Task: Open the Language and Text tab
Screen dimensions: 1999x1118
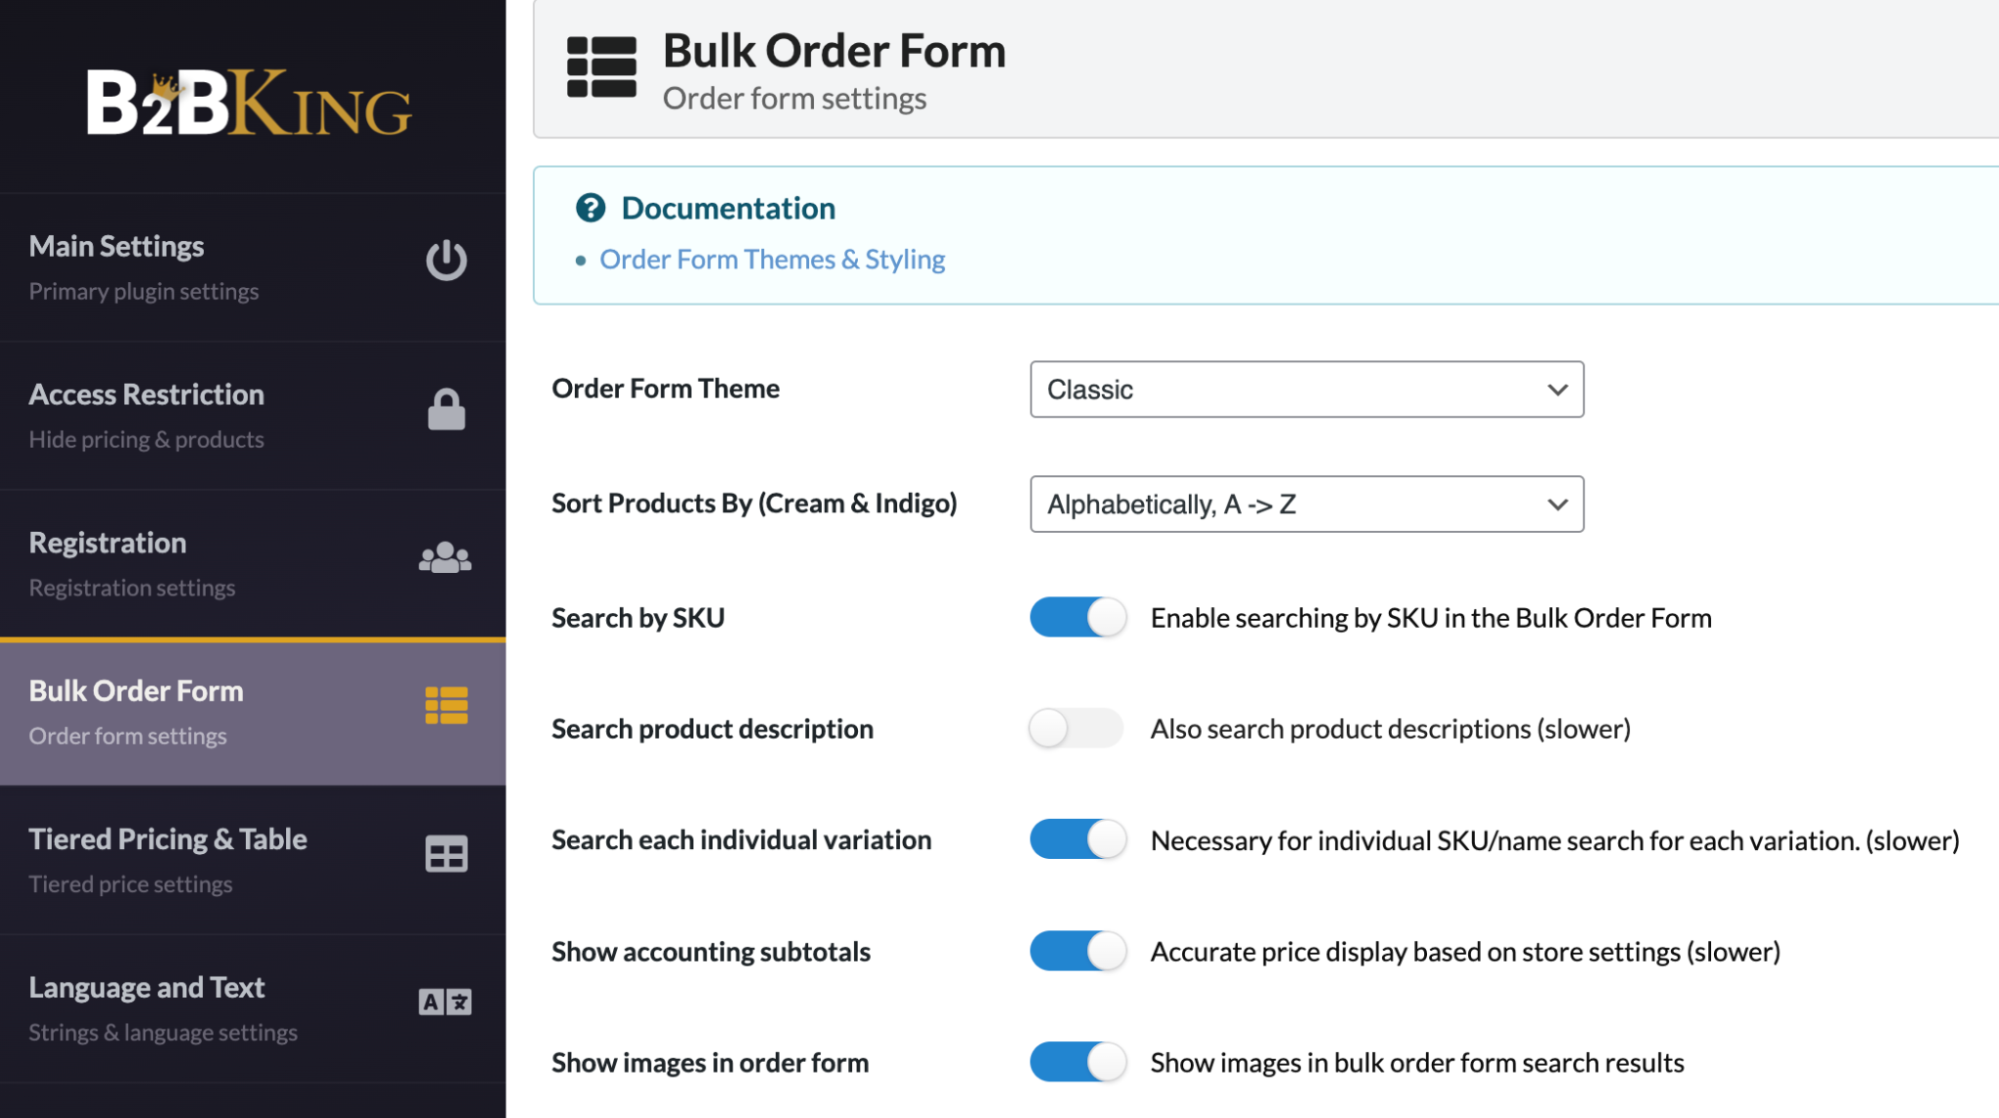Action: (253, 1008)
